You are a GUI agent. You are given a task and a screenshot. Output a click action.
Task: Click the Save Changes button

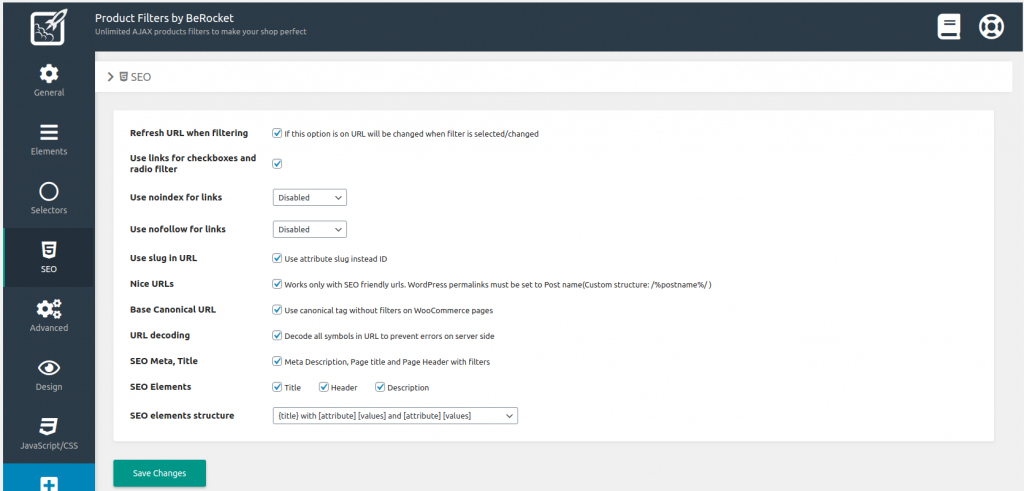click(x=159, y=473)
